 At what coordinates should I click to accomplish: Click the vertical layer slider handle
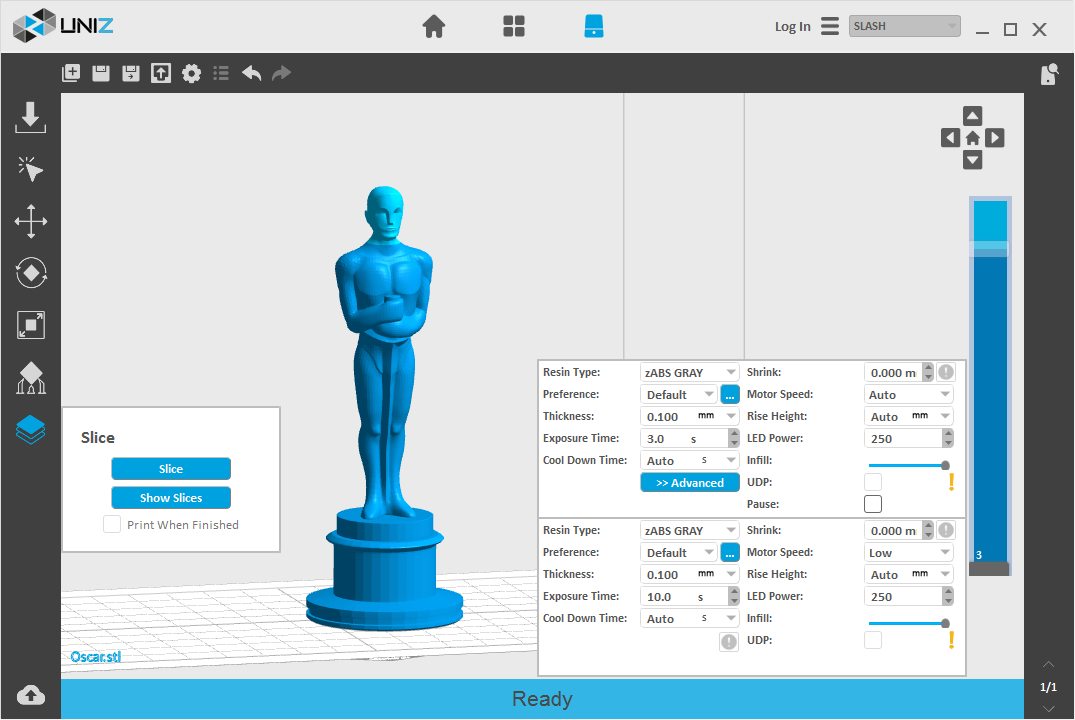pos(989,248)
